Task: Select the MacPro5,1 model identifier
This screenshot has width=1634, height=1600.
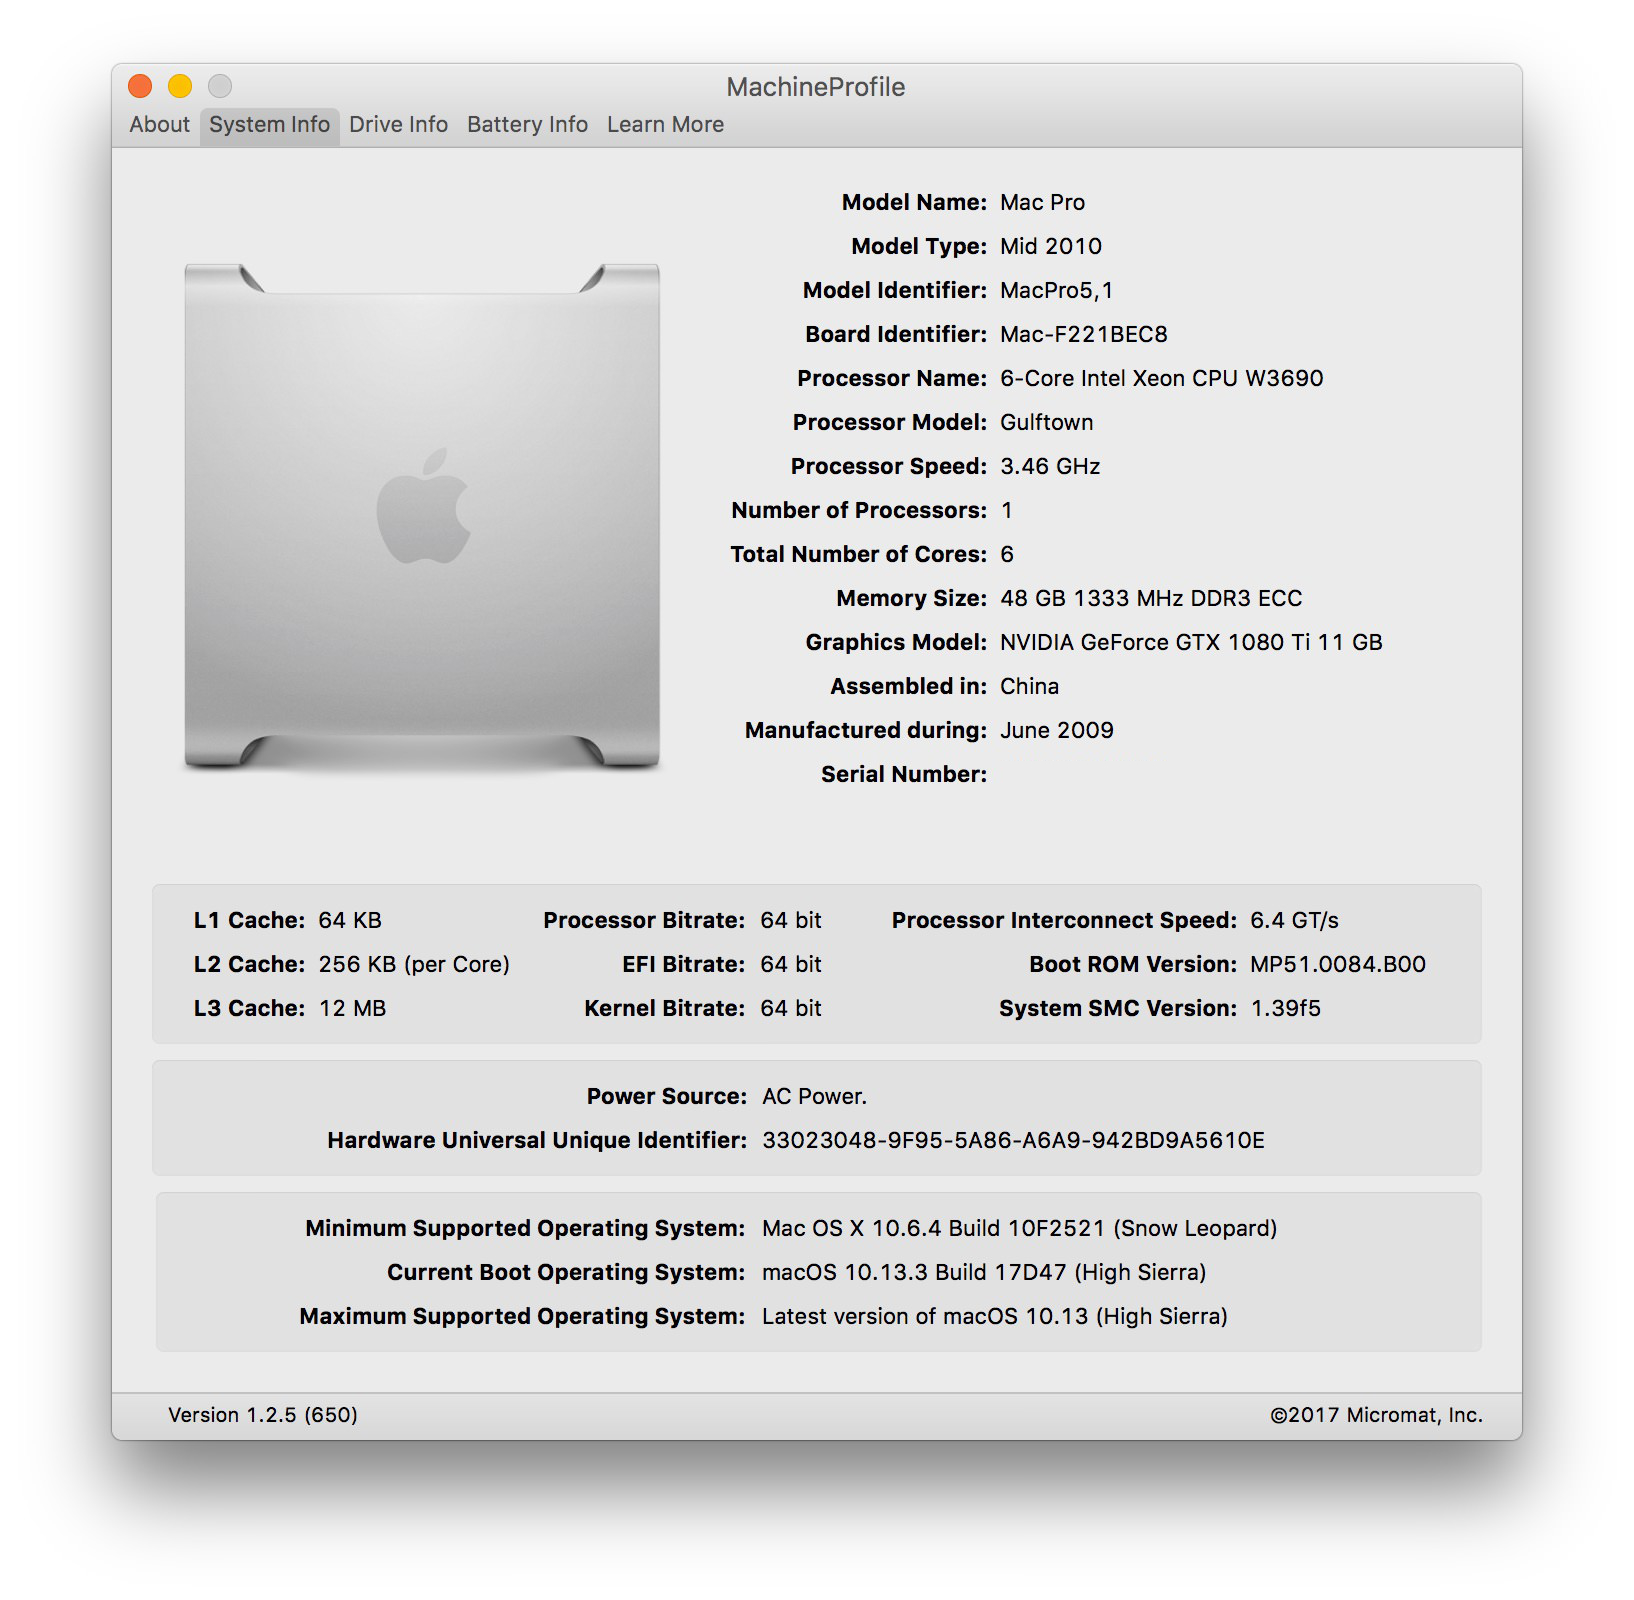Action: point(1056,290)
